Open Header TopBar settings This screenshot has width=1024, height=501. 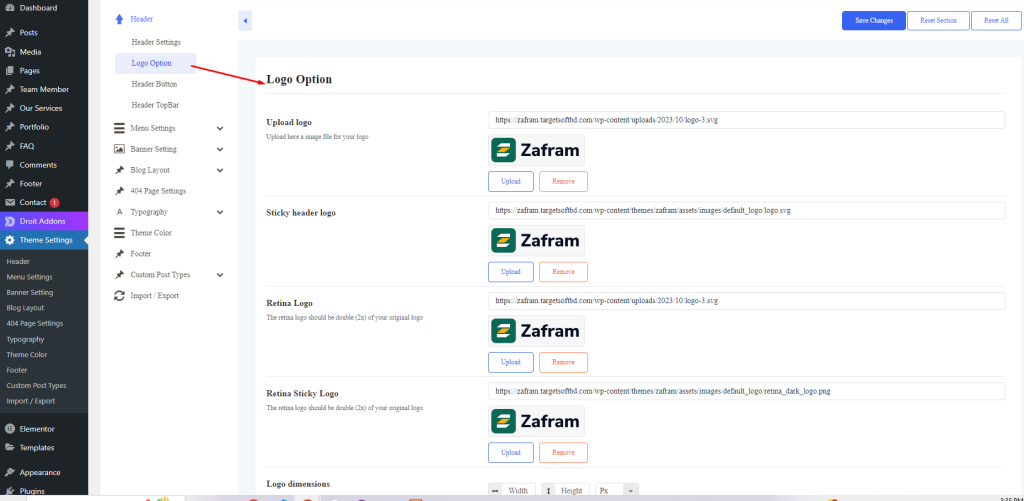click(x=155, y=105)
